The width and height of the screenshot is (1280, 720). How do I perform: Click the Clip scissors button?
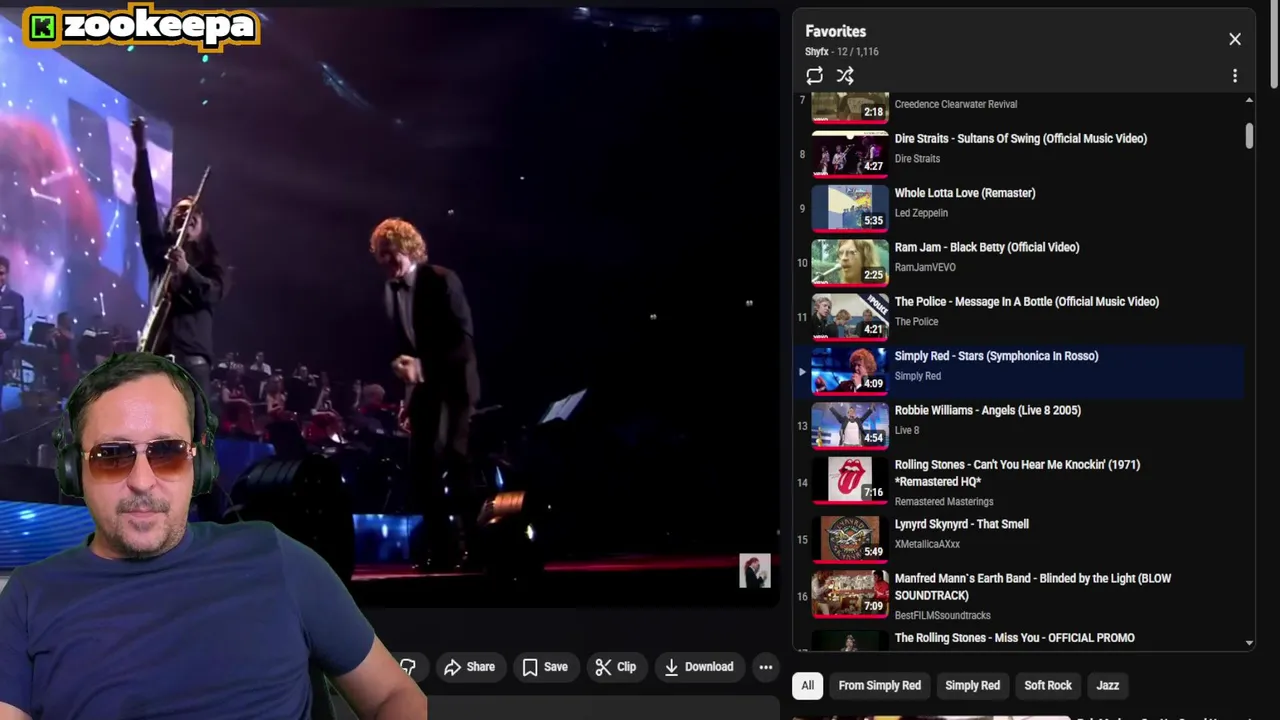pos(616,667)
